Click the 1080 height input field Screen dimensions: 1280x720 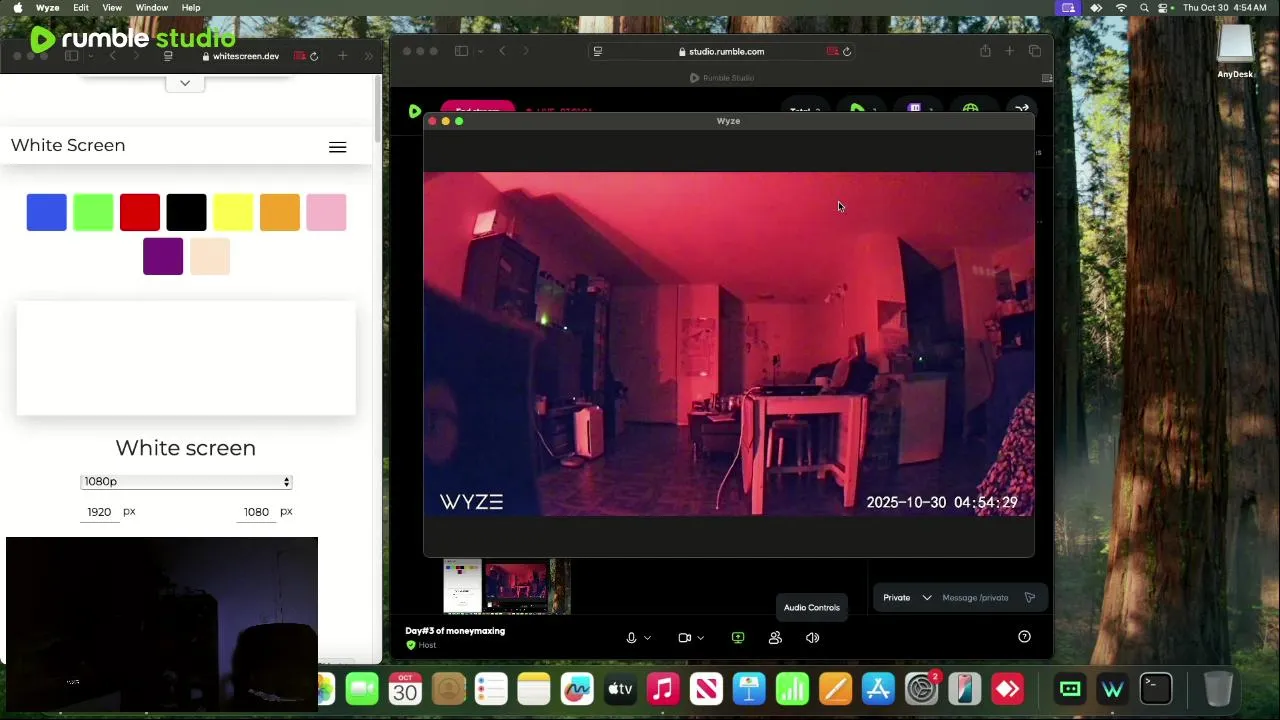[257, 512]
